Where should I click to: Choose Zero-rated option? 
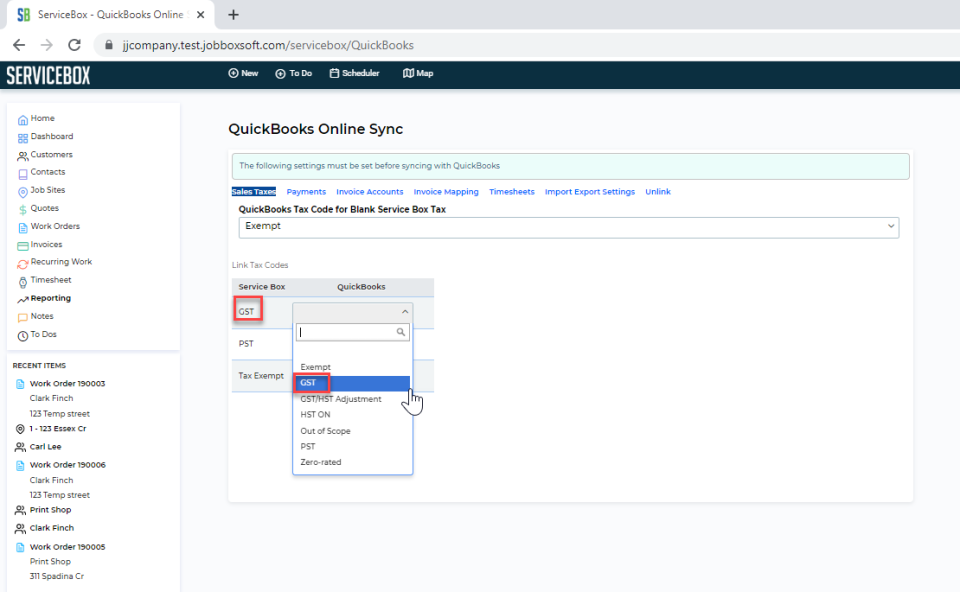tap(321, 462)
